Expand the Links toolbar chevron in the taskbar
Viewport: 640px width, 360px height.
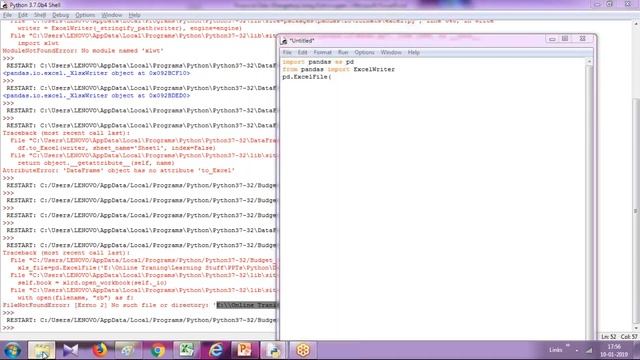(x=567, y=346)
